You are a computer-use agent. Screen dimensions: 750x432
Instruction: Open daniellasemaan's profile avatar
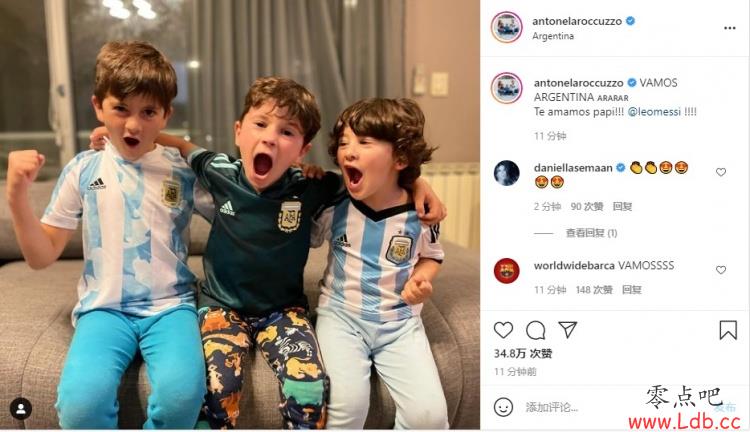(x=507, y=173)
